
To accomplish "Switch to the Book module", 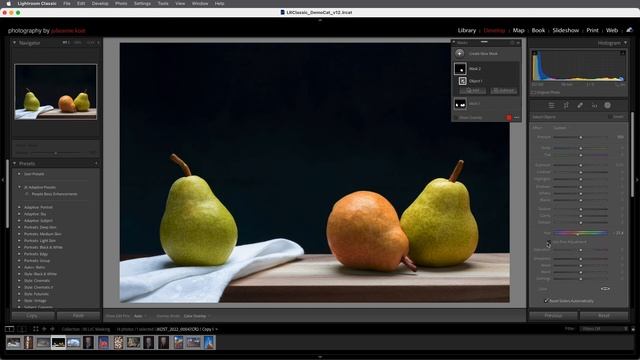I will [x=538, y=31].
